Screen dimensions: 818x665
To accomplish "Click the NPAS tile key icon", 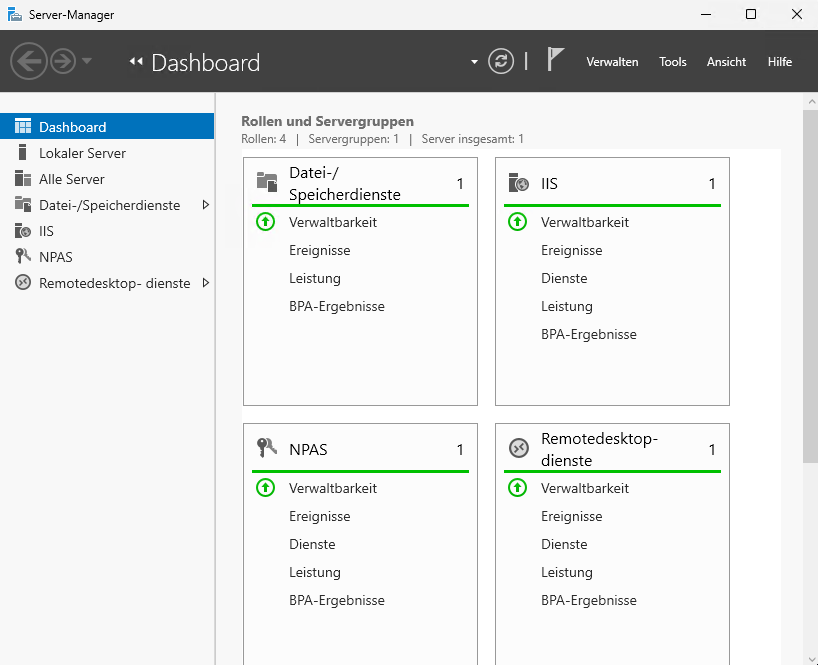I will (266, 449).
